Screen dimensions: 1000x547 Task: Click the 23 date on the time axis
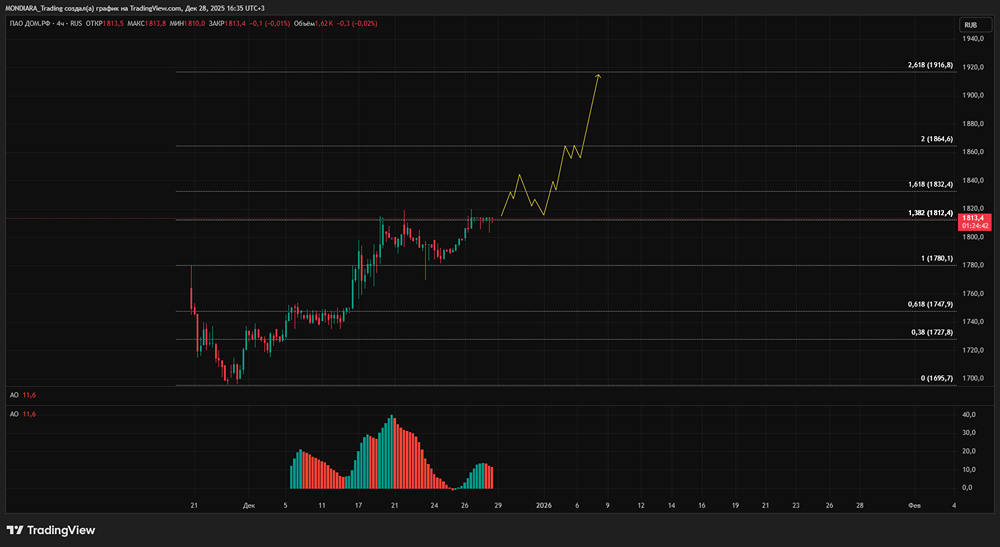tap(796, 506)
